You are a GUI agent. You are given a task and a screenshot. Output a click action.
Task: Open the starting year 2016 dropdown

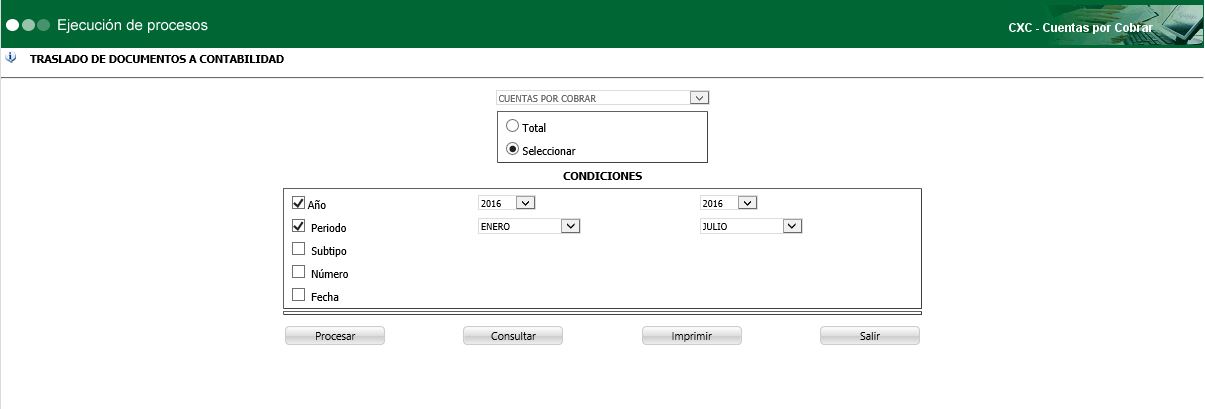507,203
